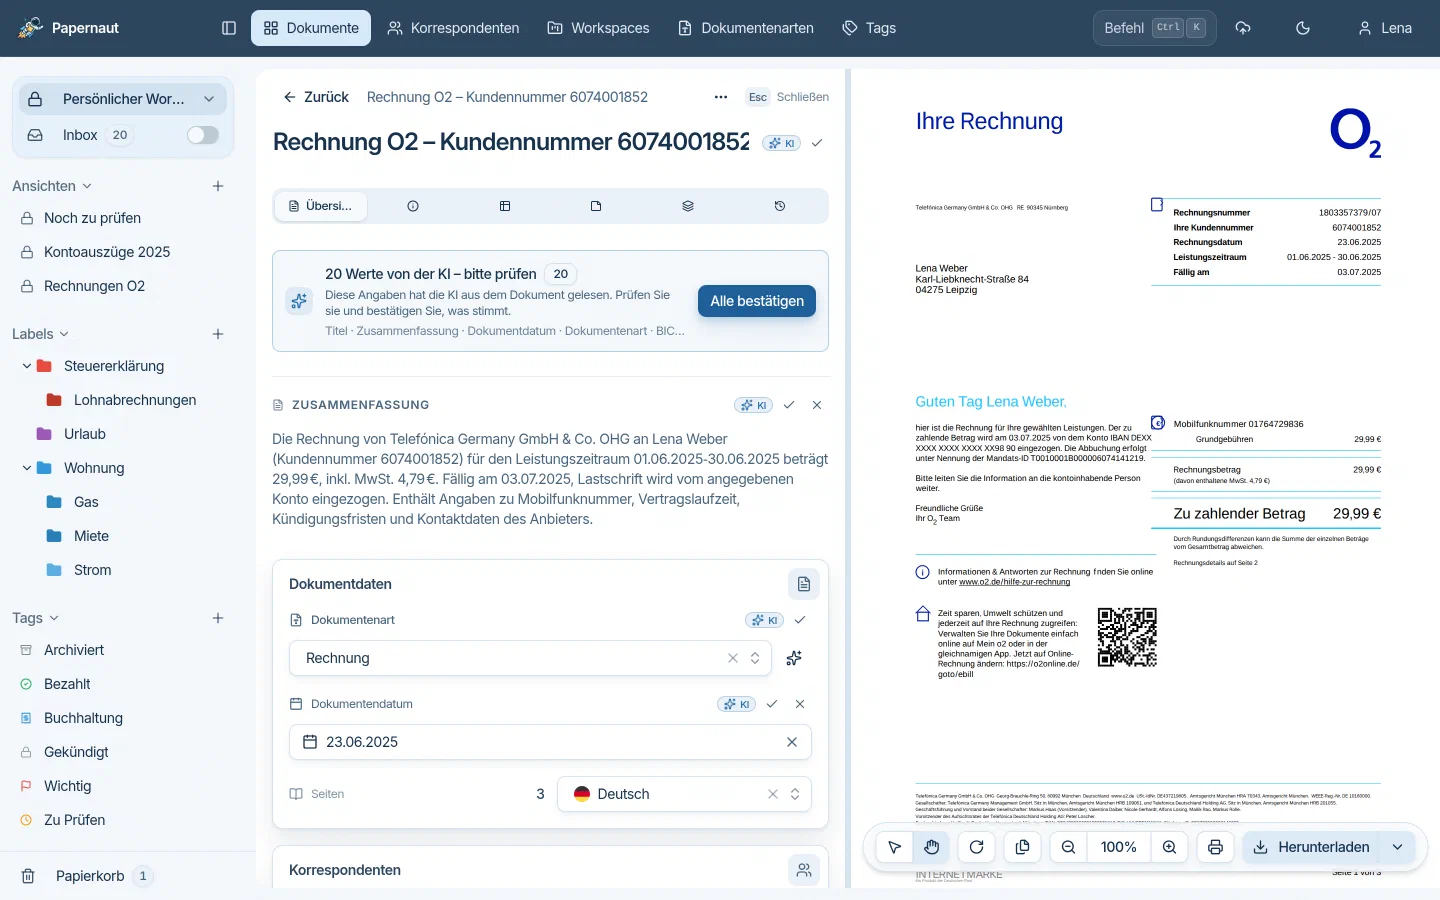The image size is (1440, 900).
Task: Open Persönlicher Workspace dropdown
Action: 123,99
